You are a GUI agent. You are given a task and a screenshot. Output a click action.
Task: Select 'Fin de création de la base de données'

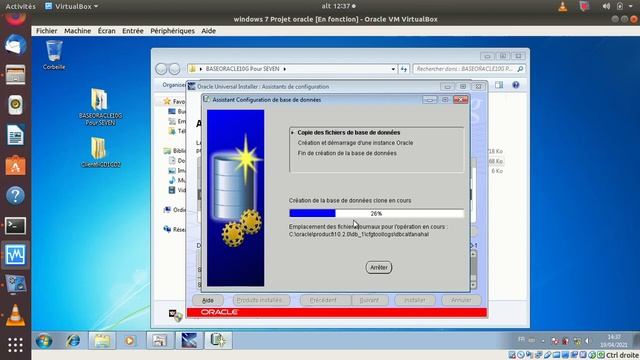coord(347,153)
